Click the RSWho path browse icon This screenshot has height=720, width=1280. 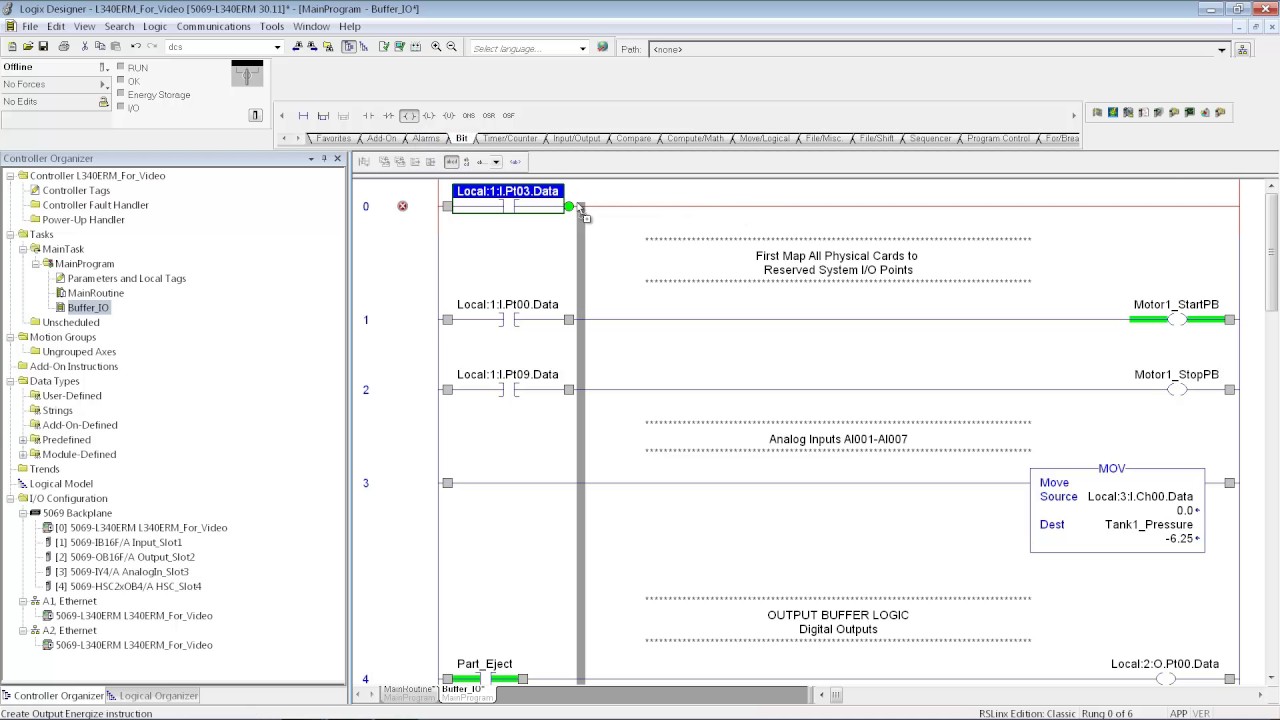coord(1243,49)
